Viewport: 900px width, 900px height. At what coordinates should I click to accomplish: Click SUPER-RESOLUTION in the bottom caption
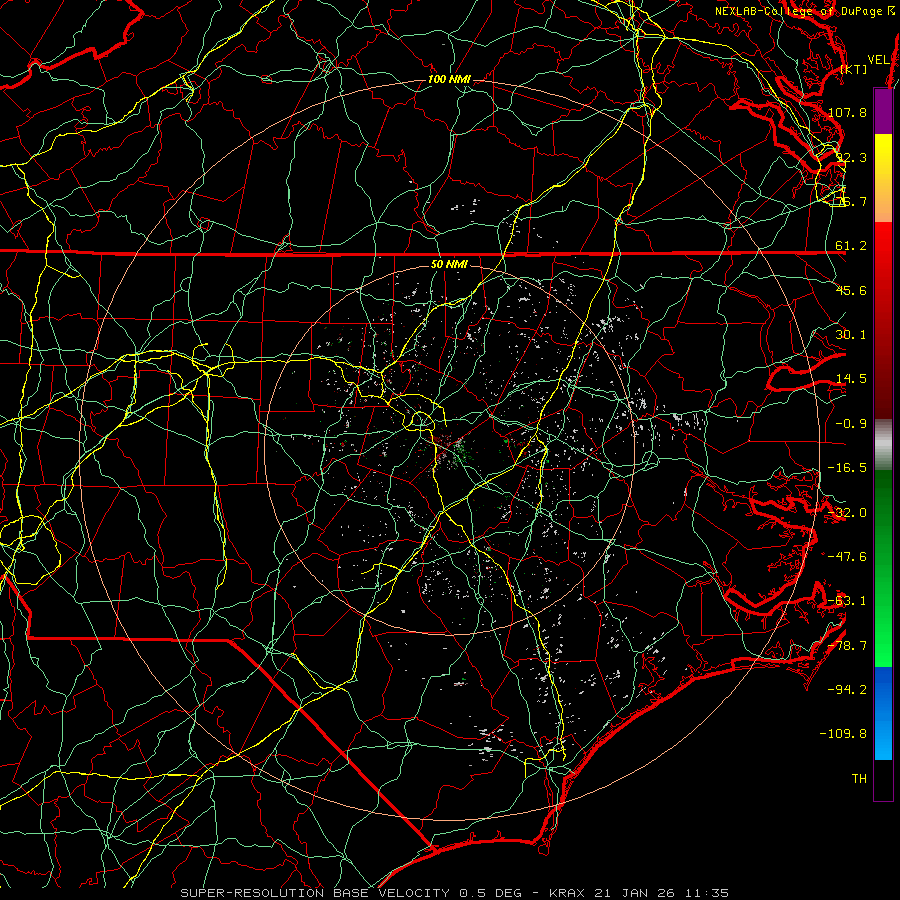(252, 893)
